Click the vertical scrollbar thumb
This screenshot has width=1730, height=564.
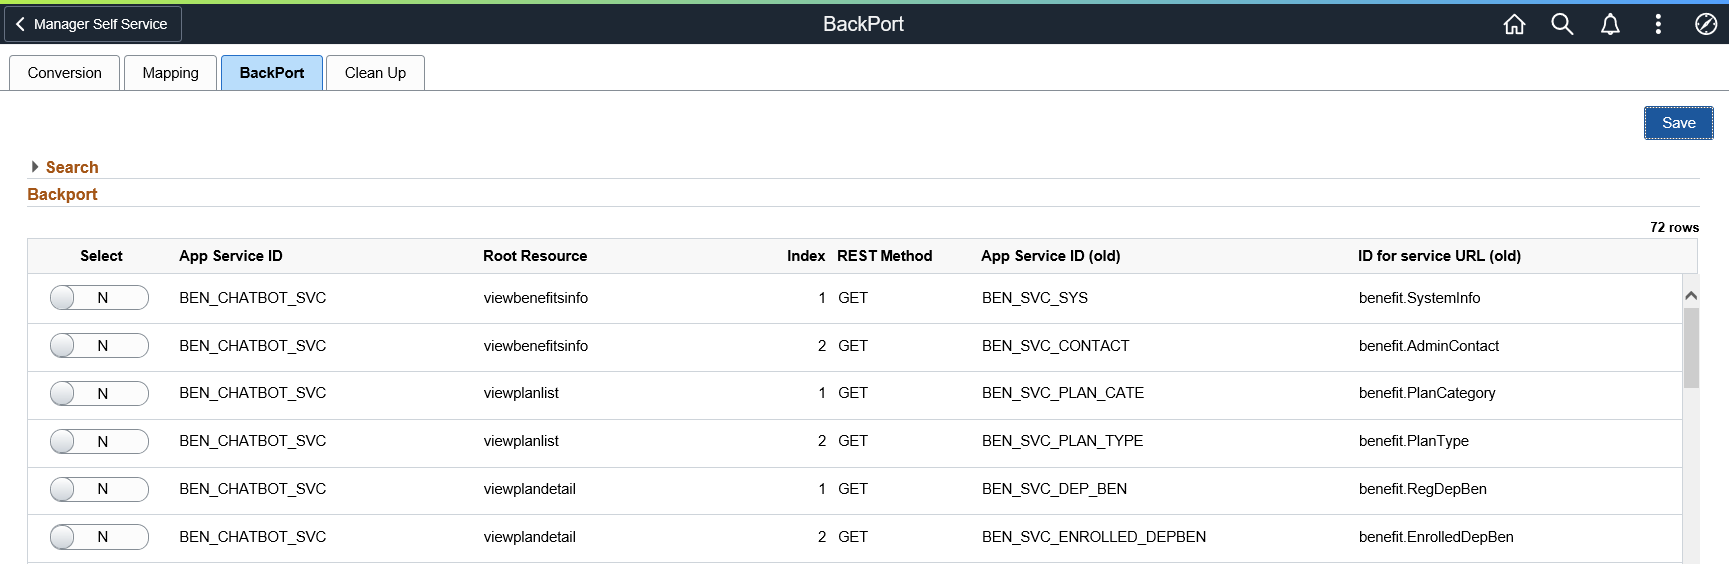pyautogui.click(x=1691, y=348)
